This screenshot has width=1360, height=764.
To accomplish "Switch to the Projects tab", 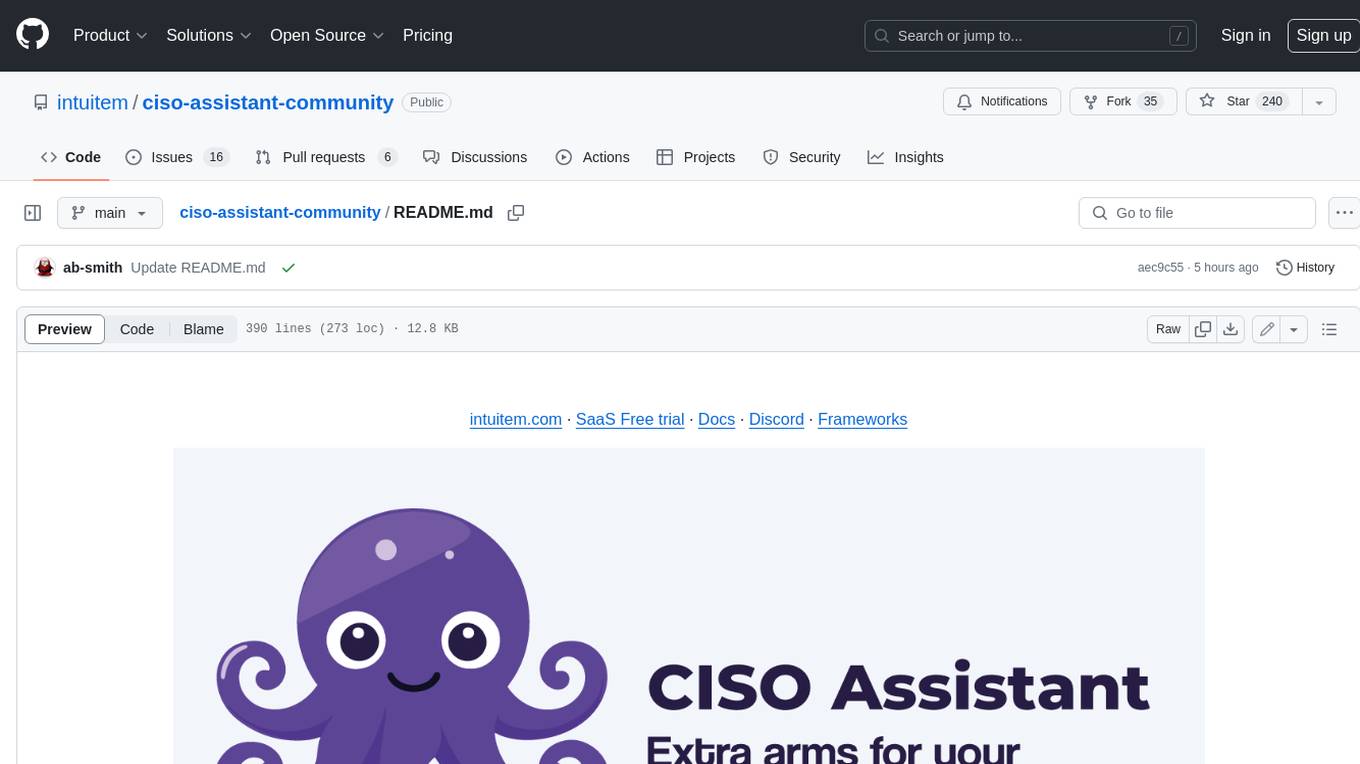I will point(696,157).
